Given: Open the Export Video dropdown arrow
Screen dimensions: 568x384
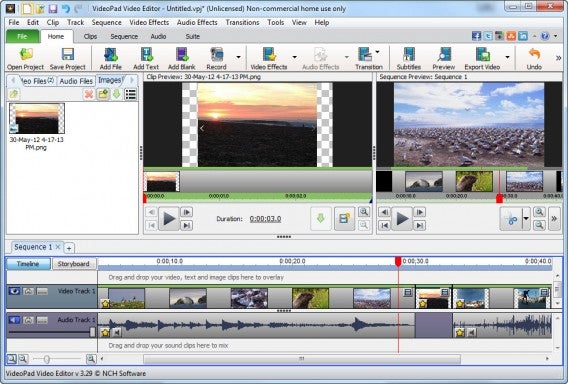Looking at the screenshot, I should 508,57.
